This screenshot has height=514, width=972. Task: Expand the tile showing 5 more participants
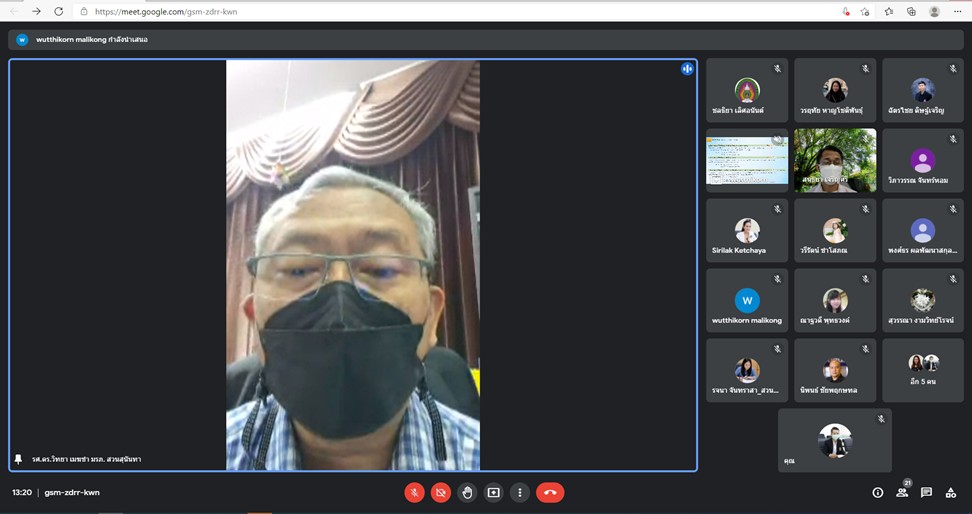tap(923, 370)
